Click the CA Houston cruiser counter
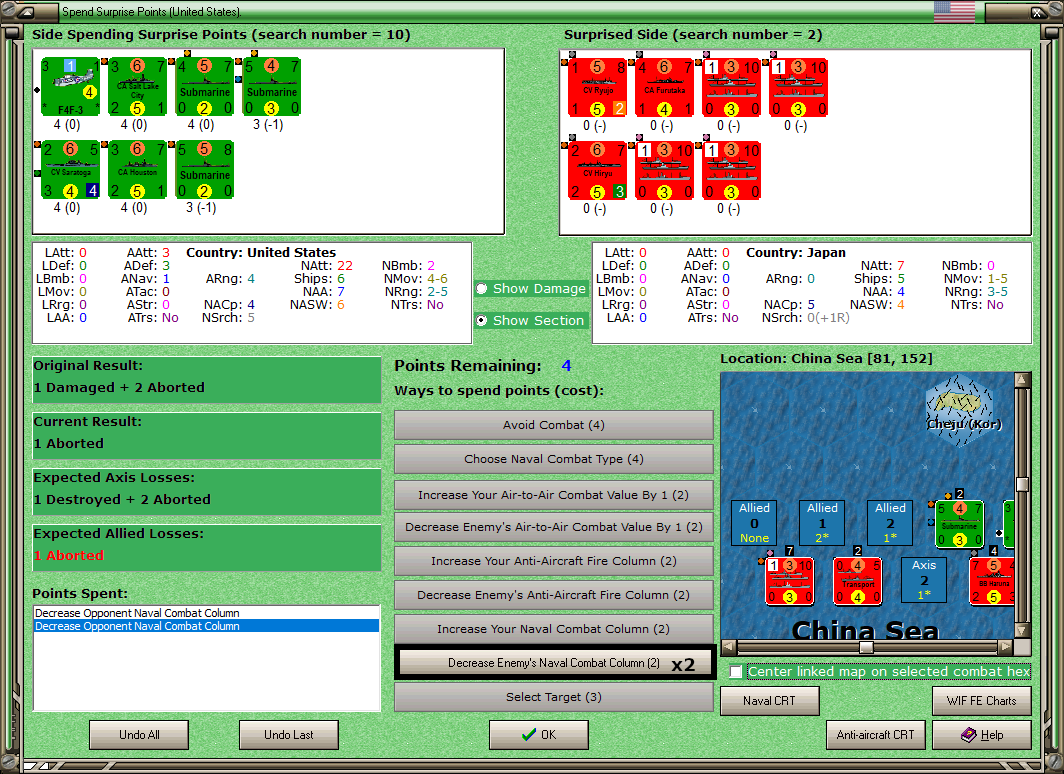Screen dimensions: 1064x774 pyautogui.click(x=138, y=170)
